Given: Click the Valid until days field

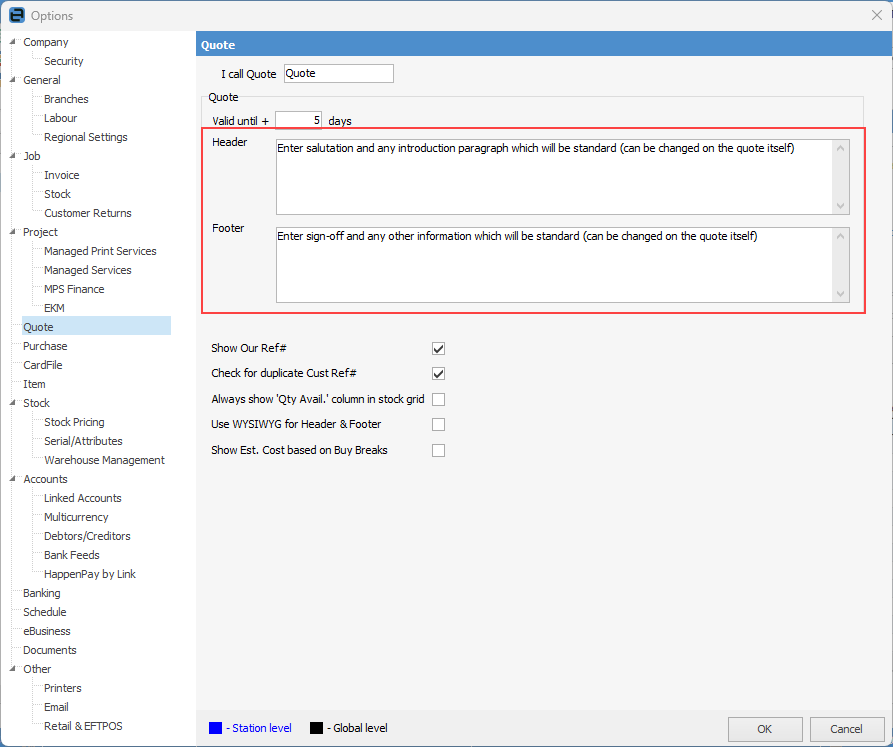Looking at the screenshot, I should pos(298,120).
